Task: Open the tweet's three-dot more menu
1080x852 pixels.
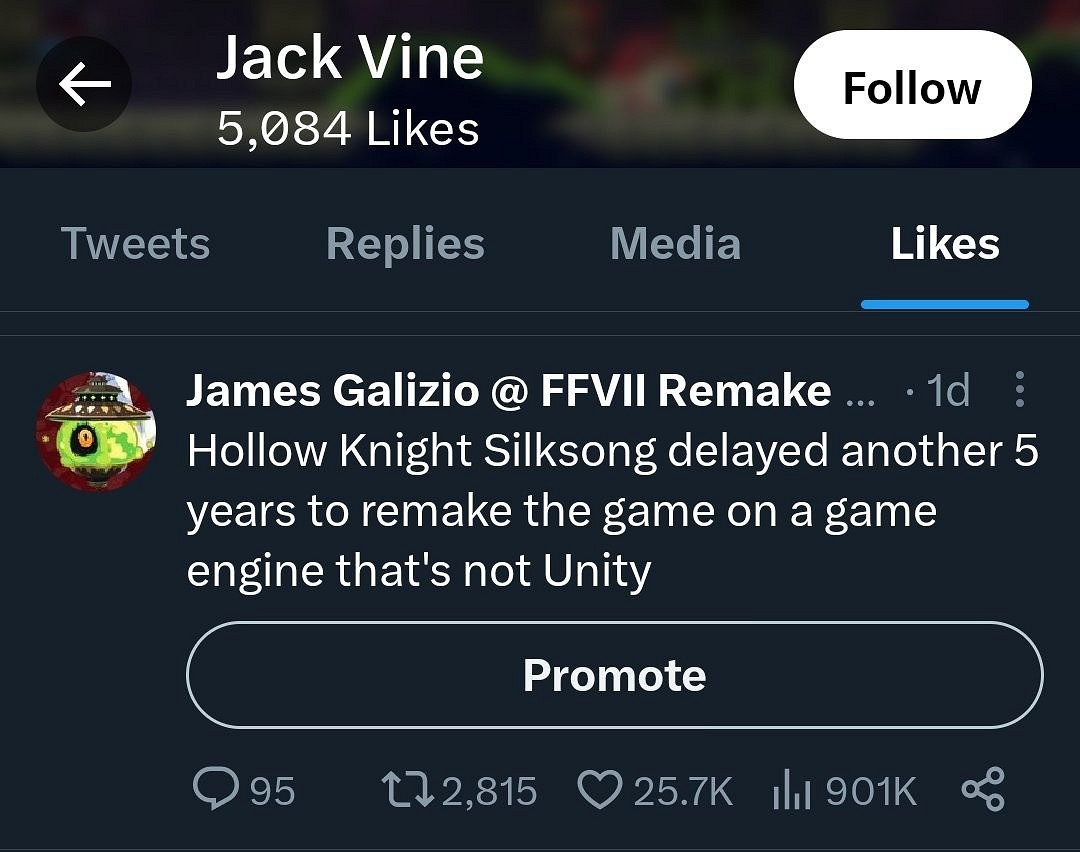Action: coord(1019,390)
